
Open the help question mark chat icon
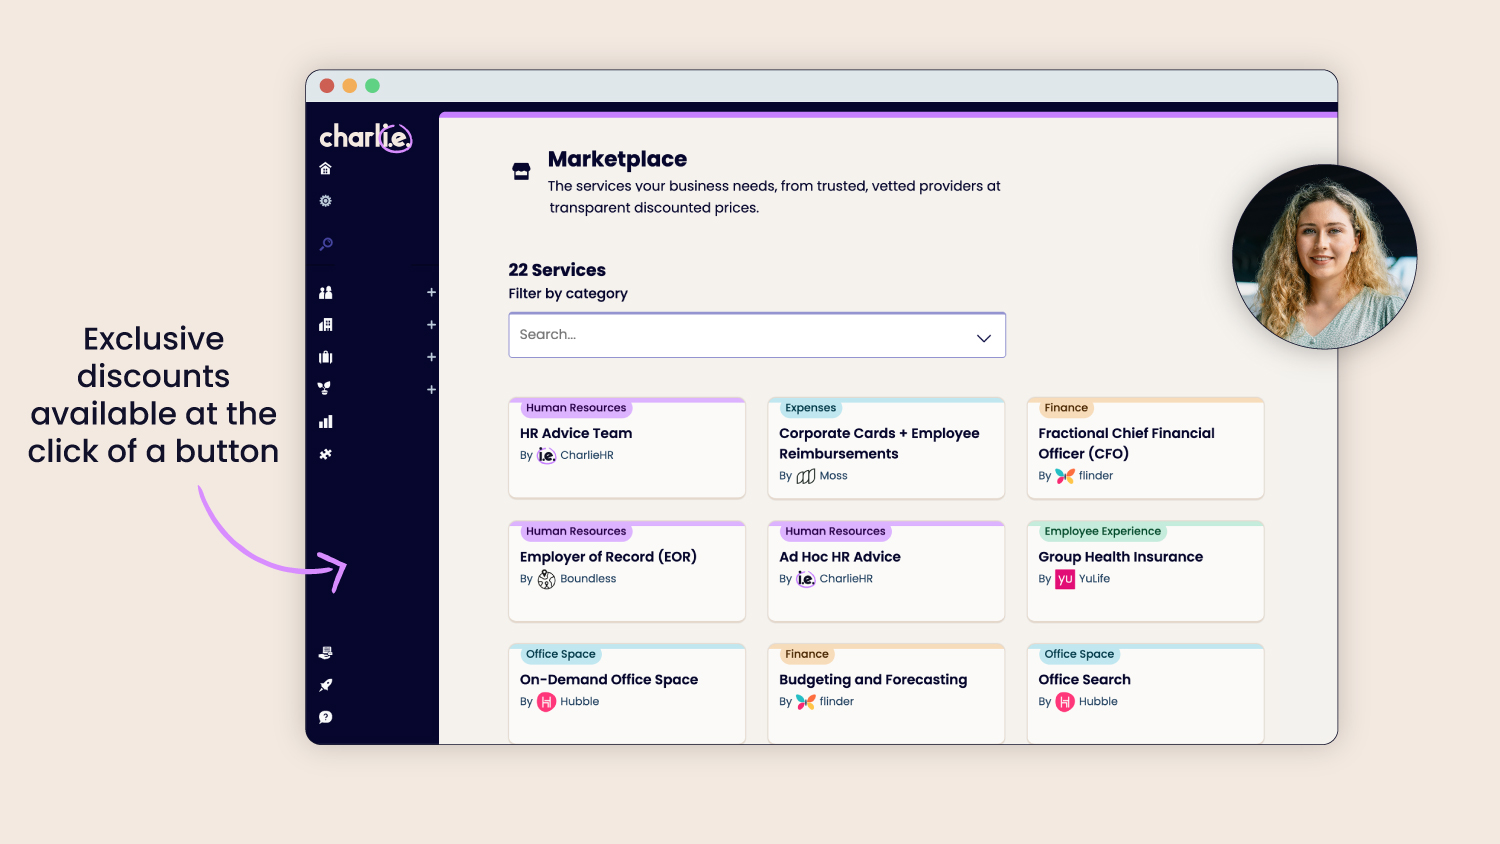click(325, 717)
